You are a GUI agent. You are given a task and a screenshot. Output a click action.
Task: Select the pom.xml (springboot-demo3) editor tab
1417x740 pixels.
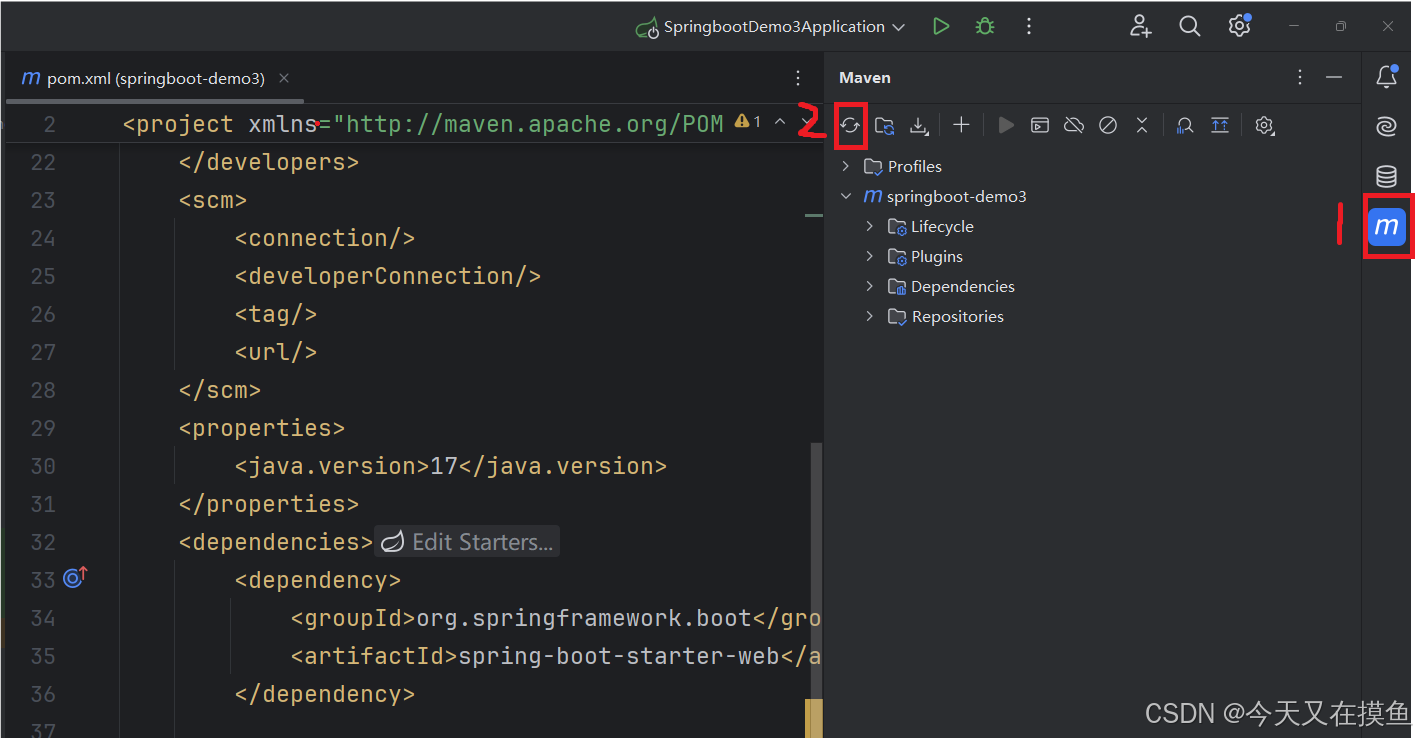click(155, 78)
